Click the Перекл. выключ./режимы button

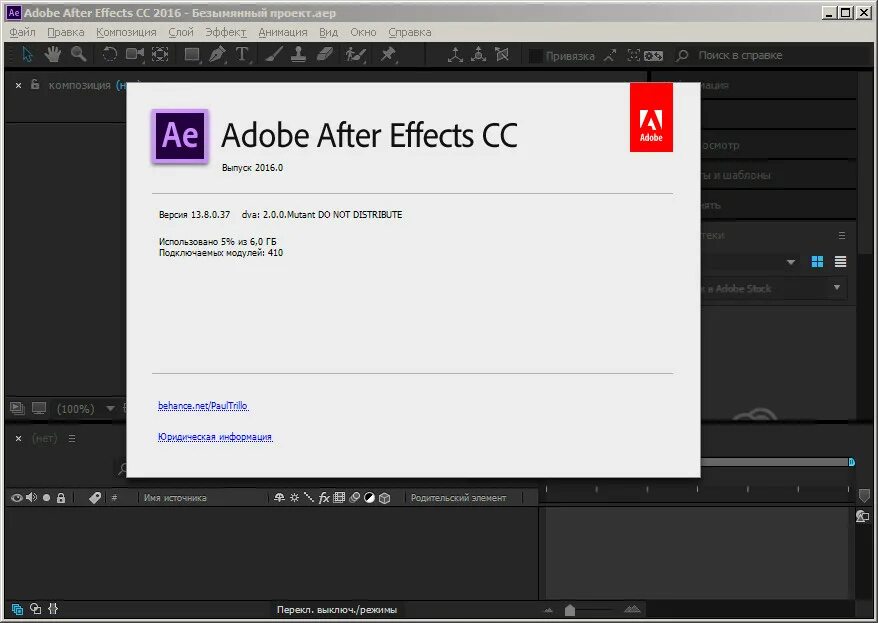(337, 610)
